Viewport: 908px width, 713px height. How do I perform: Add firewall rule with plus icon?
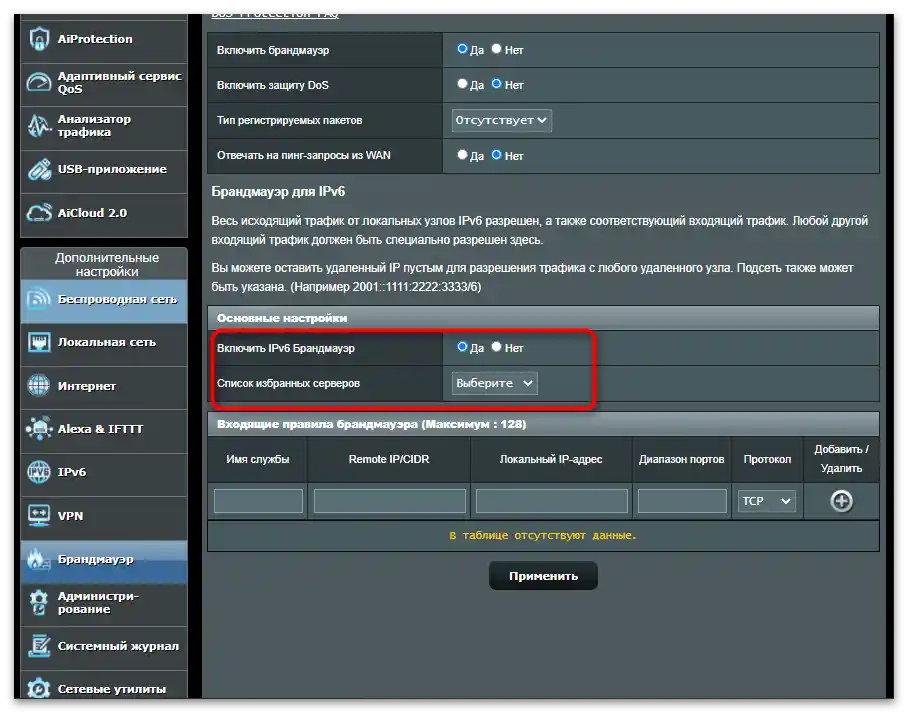[x=841, y=501]
